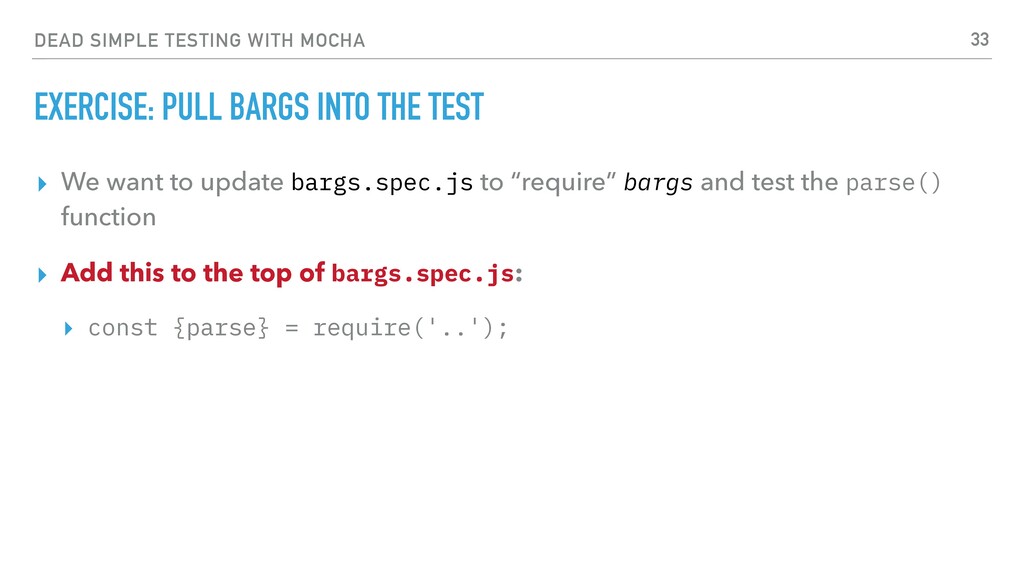The width and height of the screenshot is (1024, 576).
Task: Click the slide number 33
Action: (980, 40)
